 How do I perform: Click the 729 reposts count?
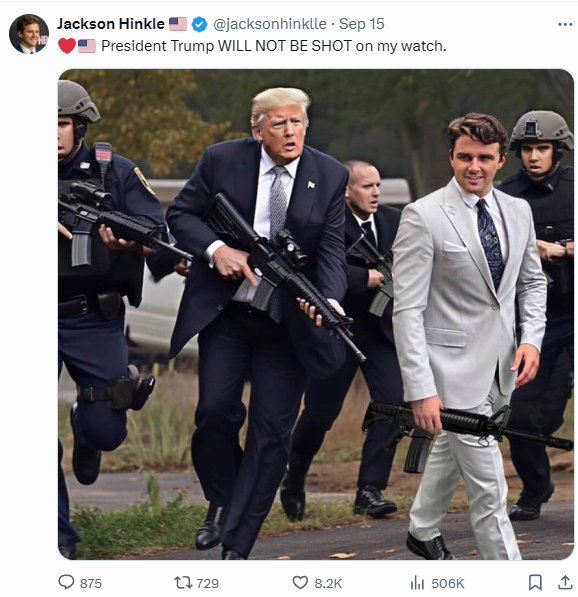pyautogui.click(x=208, y=583)
